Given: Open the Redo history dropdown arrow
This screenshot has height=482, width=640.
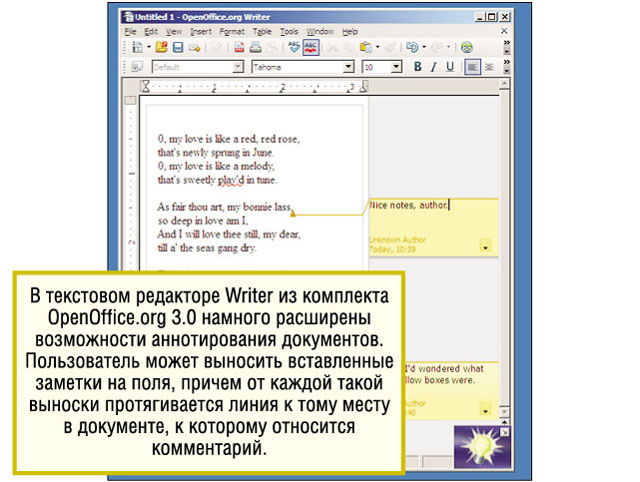Looking at the screenshot, I should (449, 47).
